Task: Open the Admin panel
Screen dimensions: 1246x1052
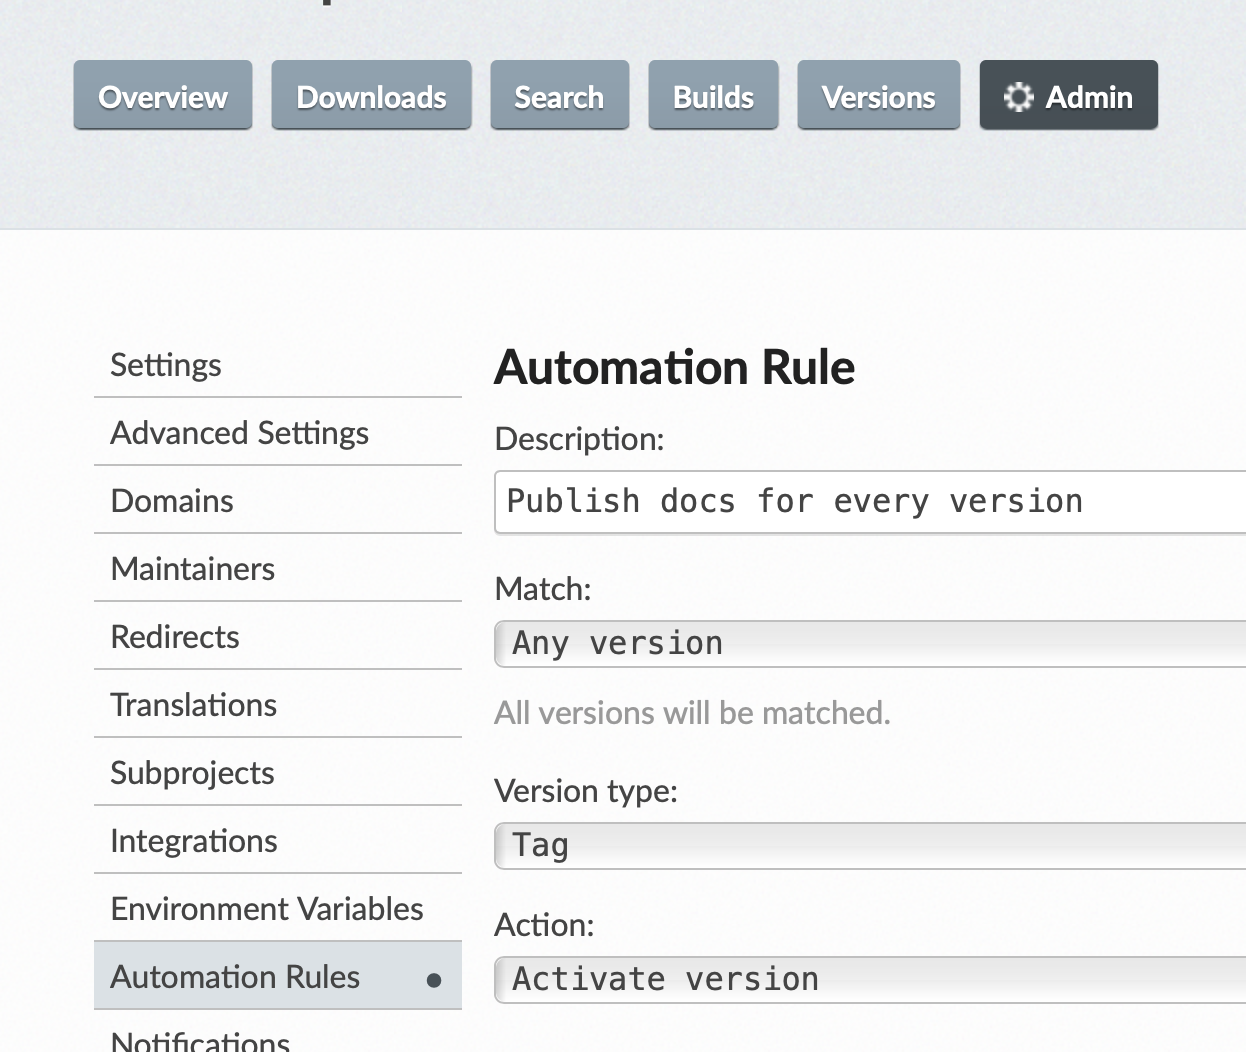Action: point(1068,95)
